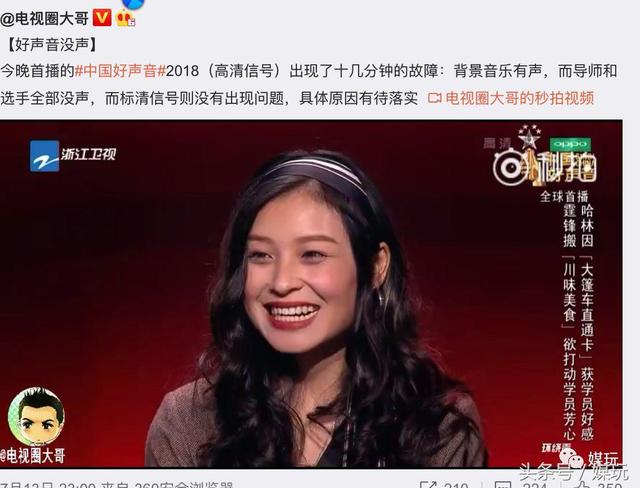Play the embedded video thumbnail
Image resolution: width=640 pixels, height=488 pixels.
[x=311, y=293]
